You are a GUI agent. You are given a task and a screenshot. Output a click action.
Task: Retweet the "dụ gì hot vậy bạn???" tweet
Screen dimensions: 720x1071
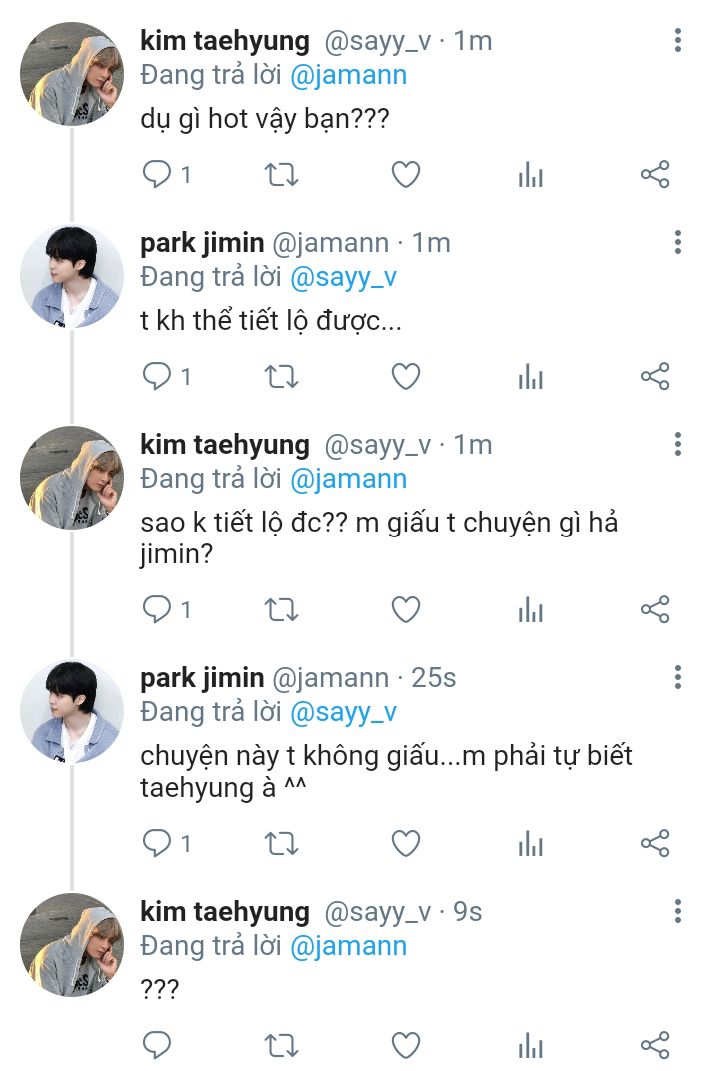[281, 175]
